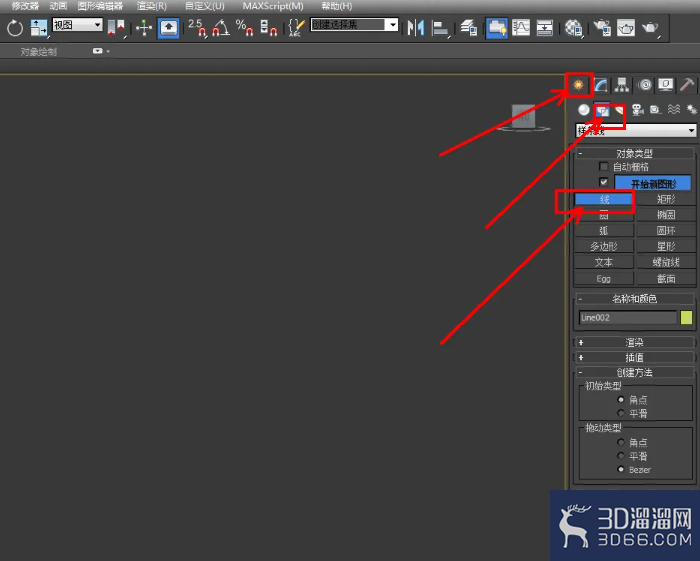Click the Render Production teapot icon

(650, 28)
